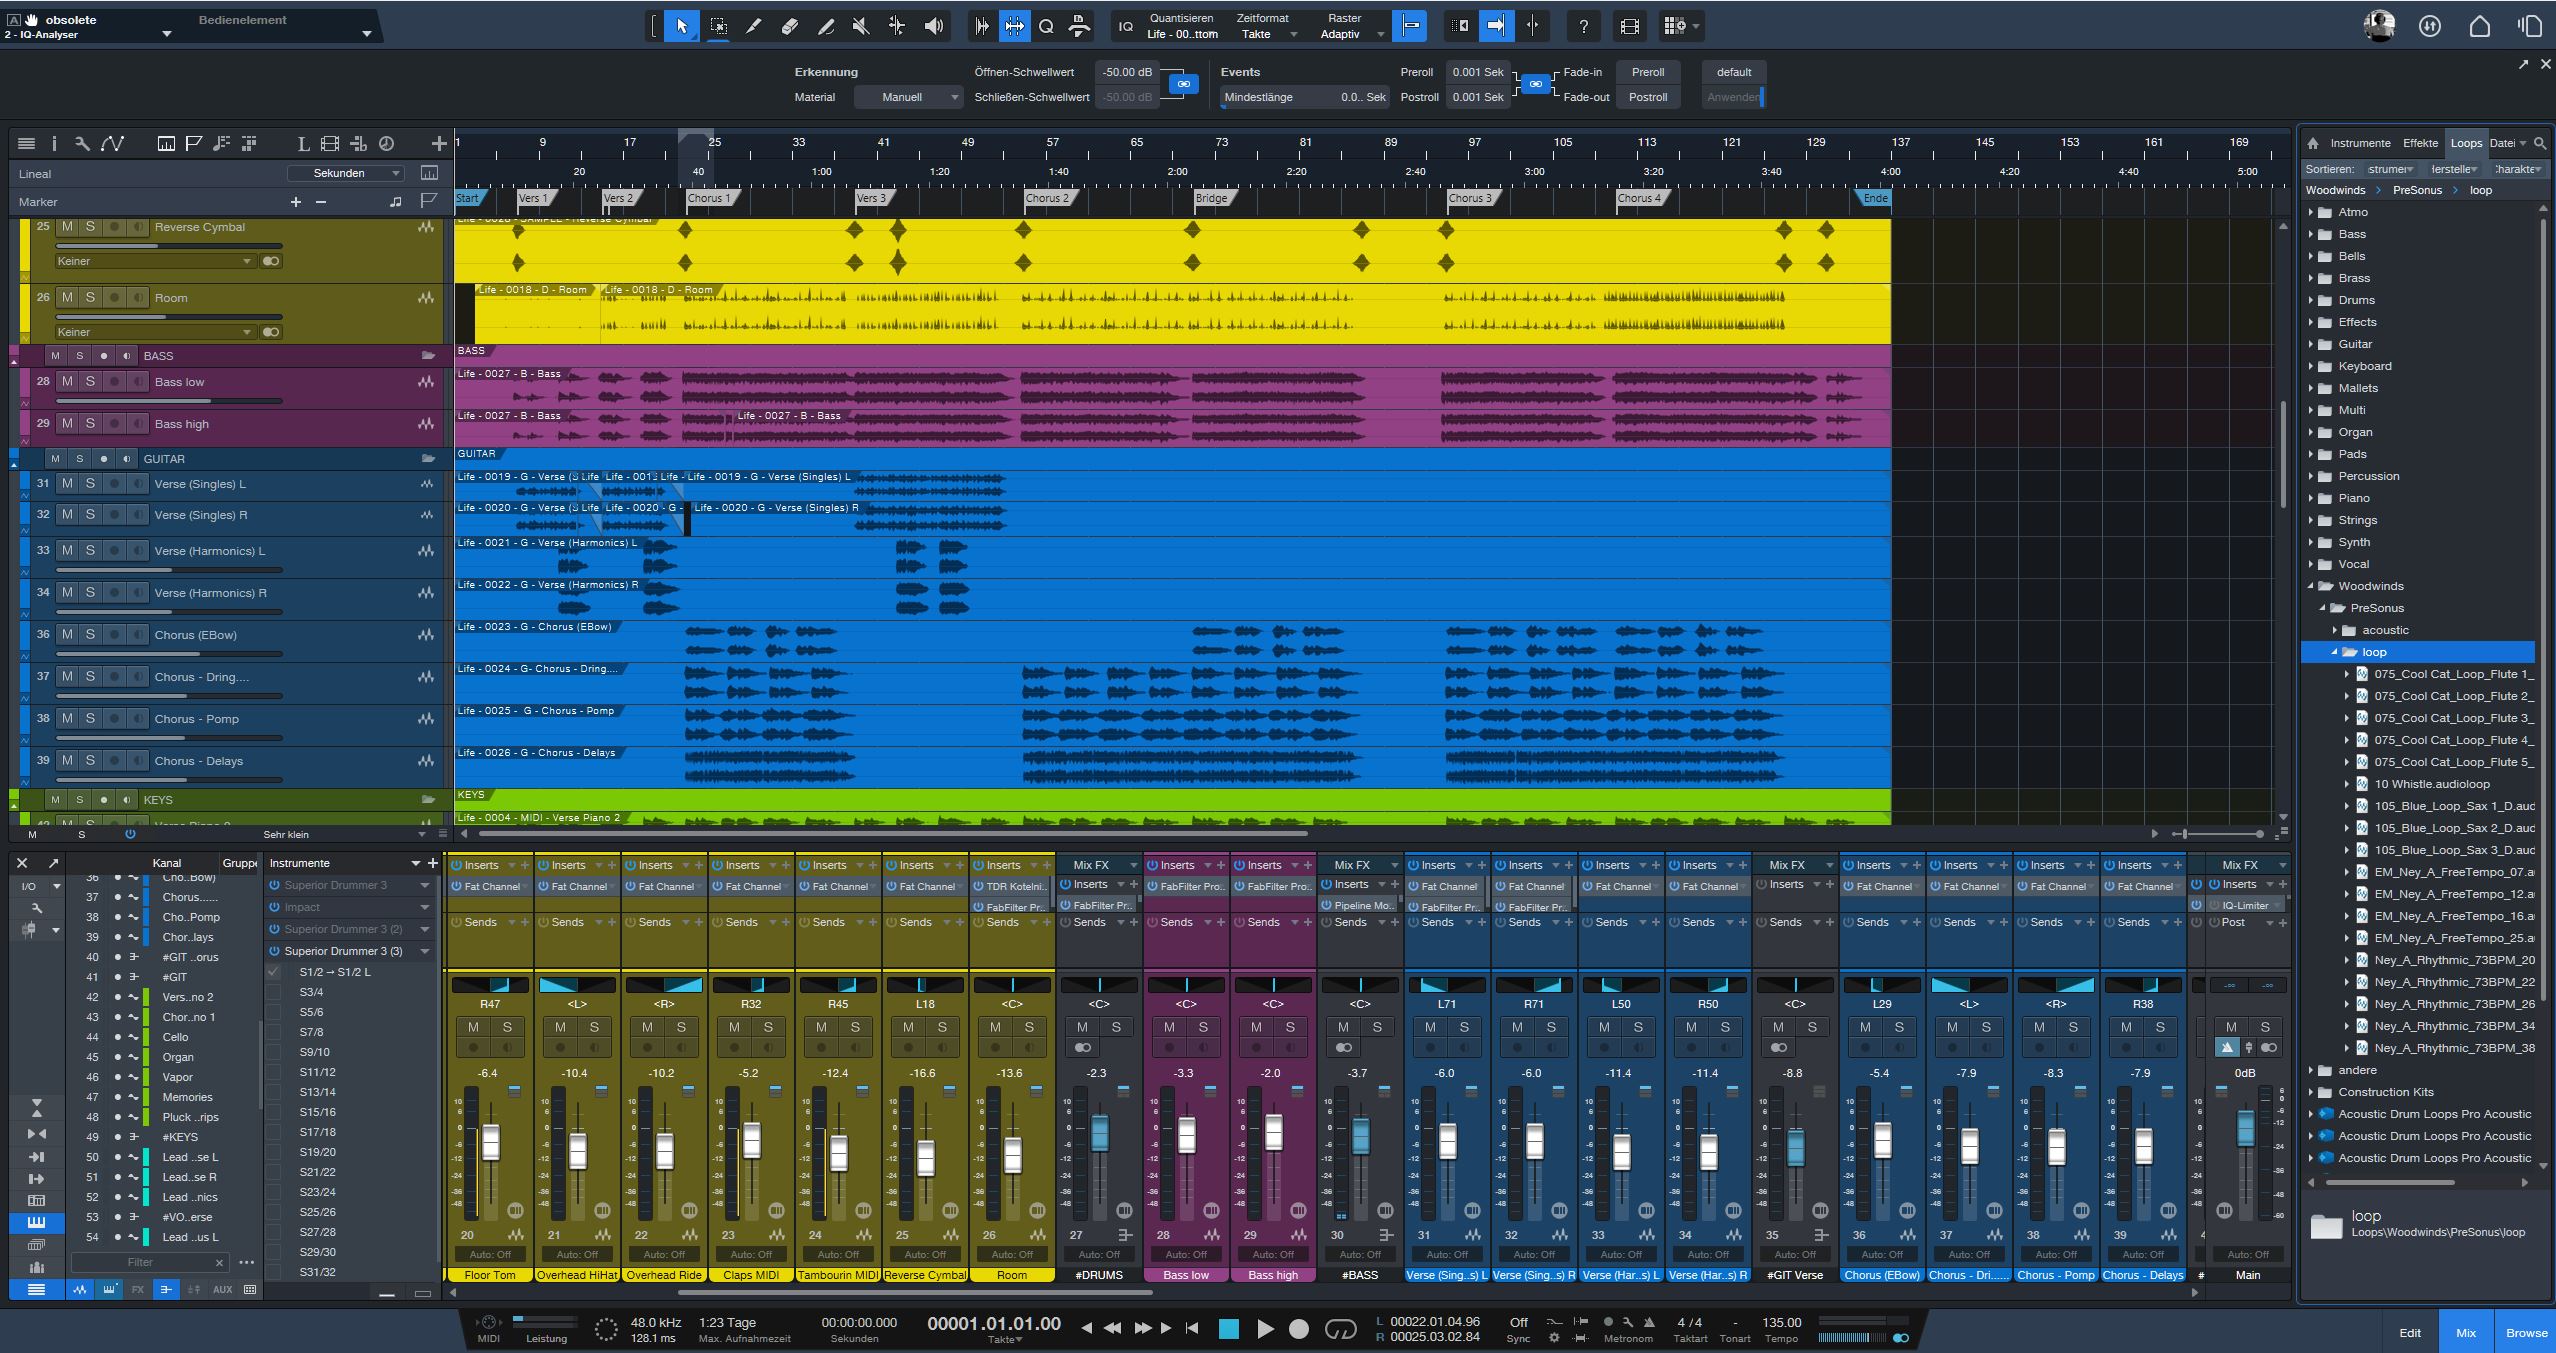Open the Mix view
The image size is (2556, 1353).
(2466, 1332)
